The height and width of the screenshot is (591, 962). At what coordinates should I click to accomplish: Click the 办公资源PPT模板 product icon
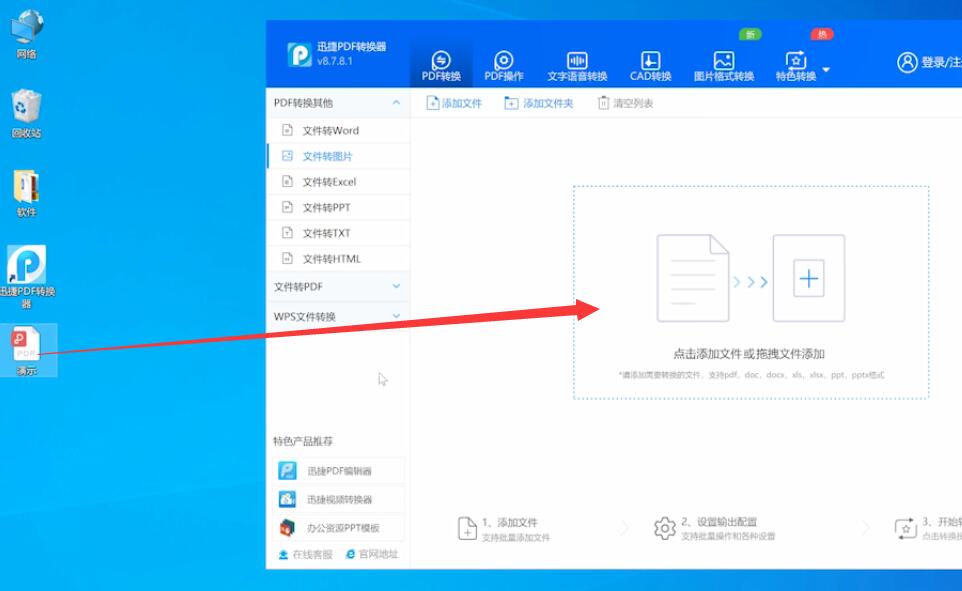tap(287, 527)
